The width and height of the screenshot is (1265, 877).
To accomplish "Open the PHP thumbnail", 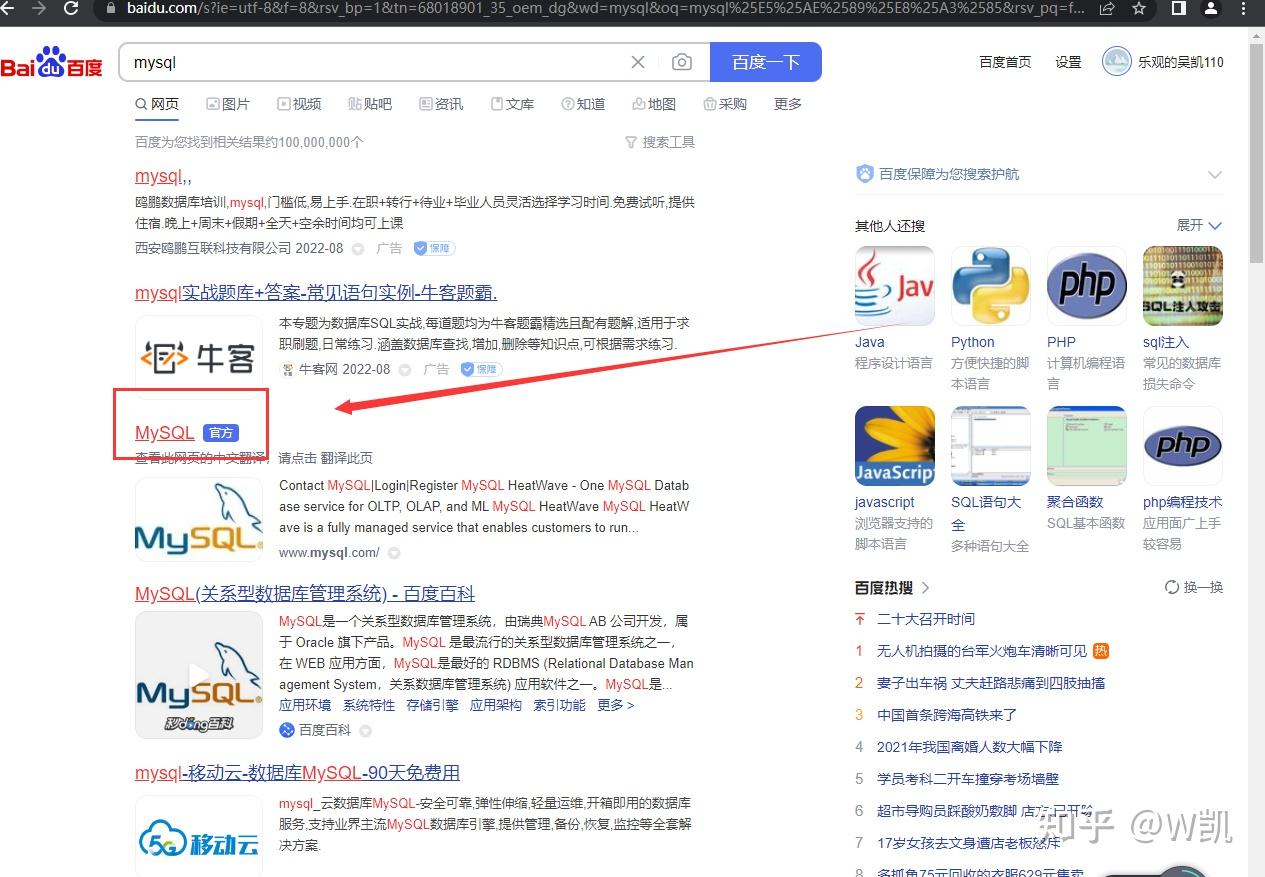I will click(x=1087, y=286).
